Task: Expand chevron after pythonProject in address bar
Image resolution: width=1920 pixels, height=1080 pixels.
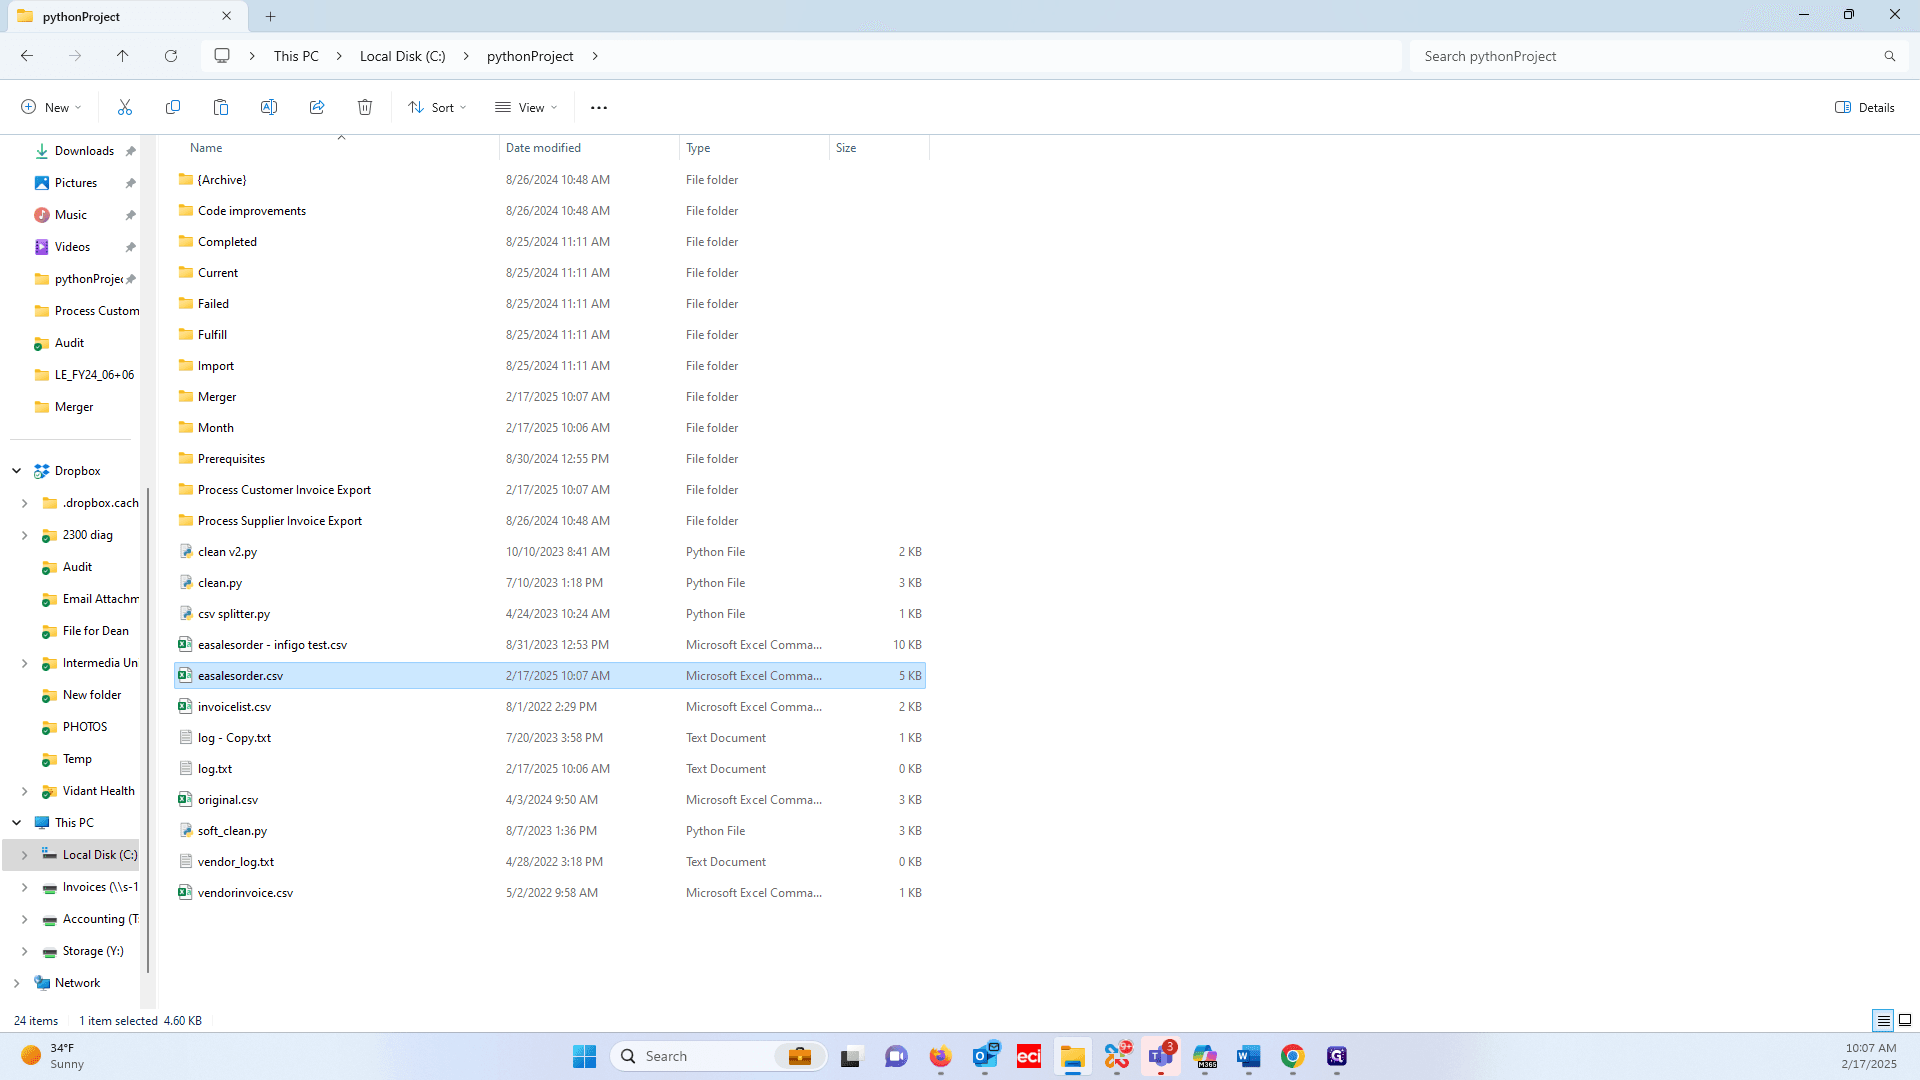Action: click(x=595, y=56)
